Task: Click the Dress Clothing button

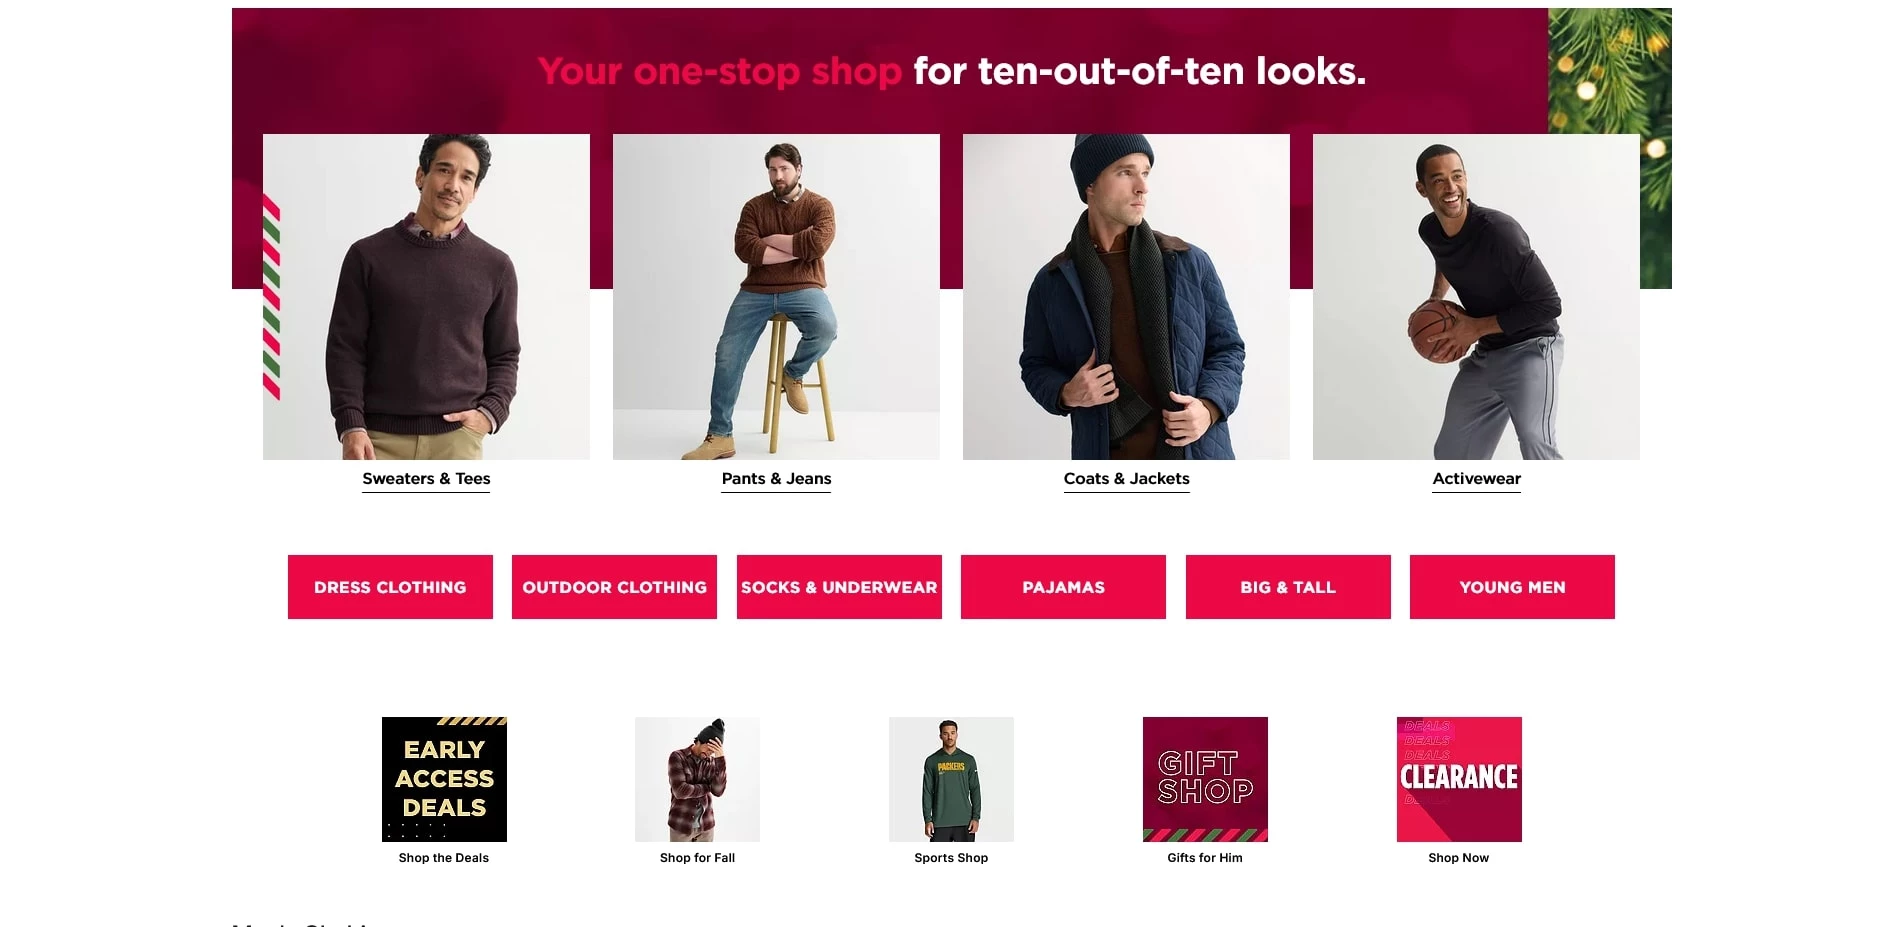Action: point(390,587)
